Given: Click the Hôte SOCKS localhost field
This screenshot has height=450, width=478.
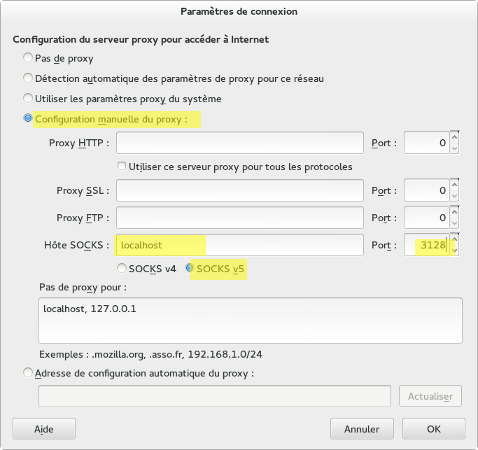Looking at the screenshot, I should pos(240,245).
